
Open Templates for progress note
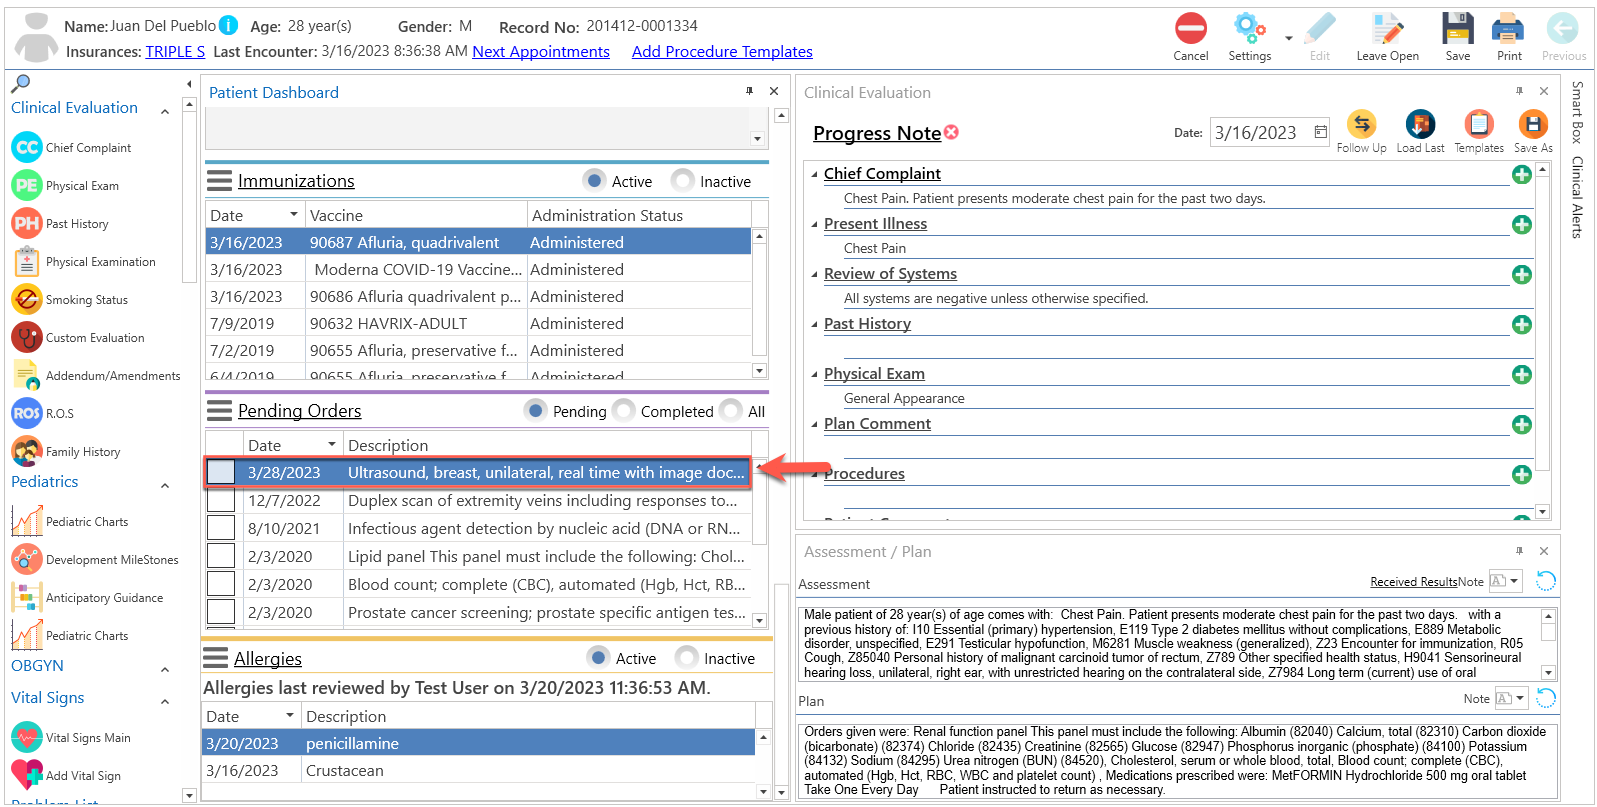click(1478, 124)
